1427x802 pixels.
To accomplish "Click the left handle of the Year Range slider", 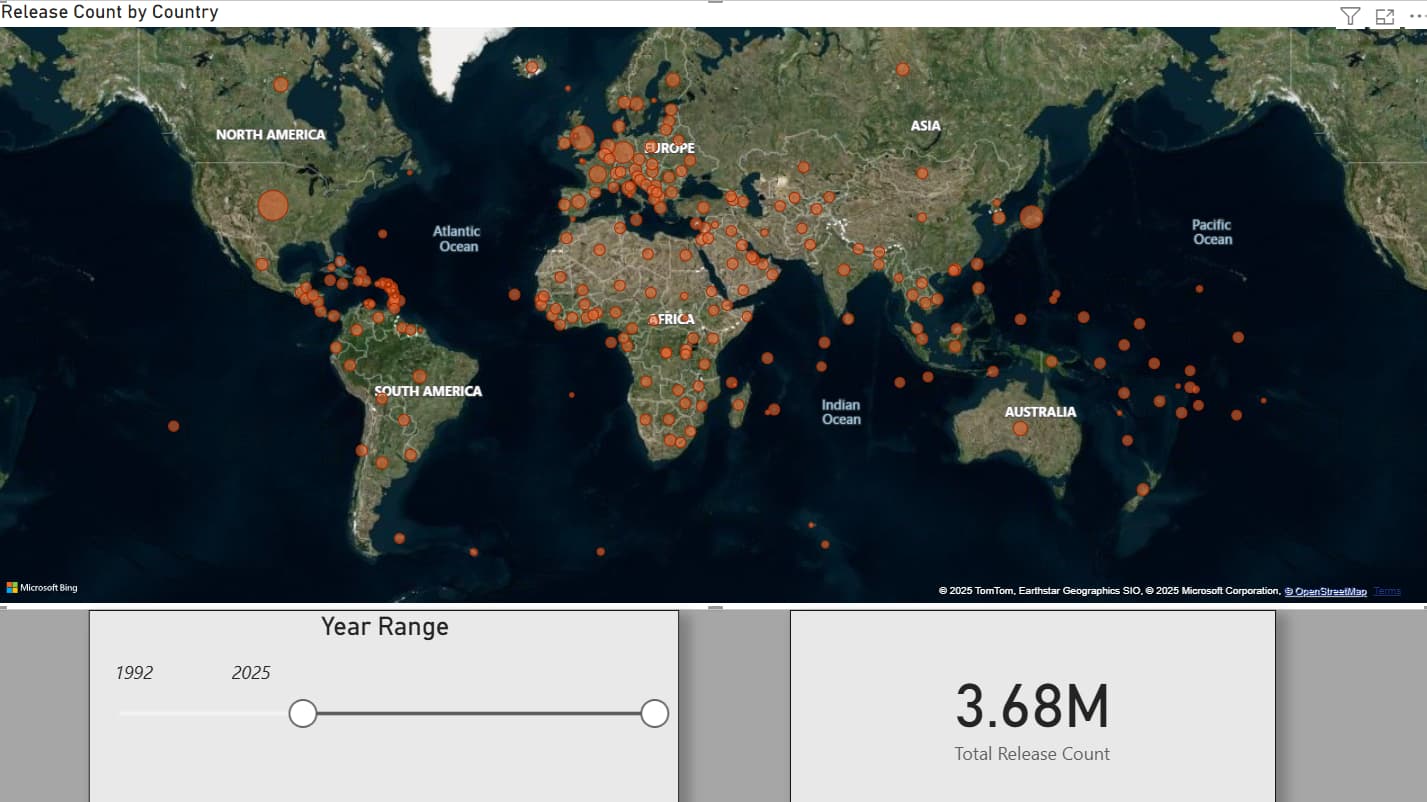I will 303,713.
